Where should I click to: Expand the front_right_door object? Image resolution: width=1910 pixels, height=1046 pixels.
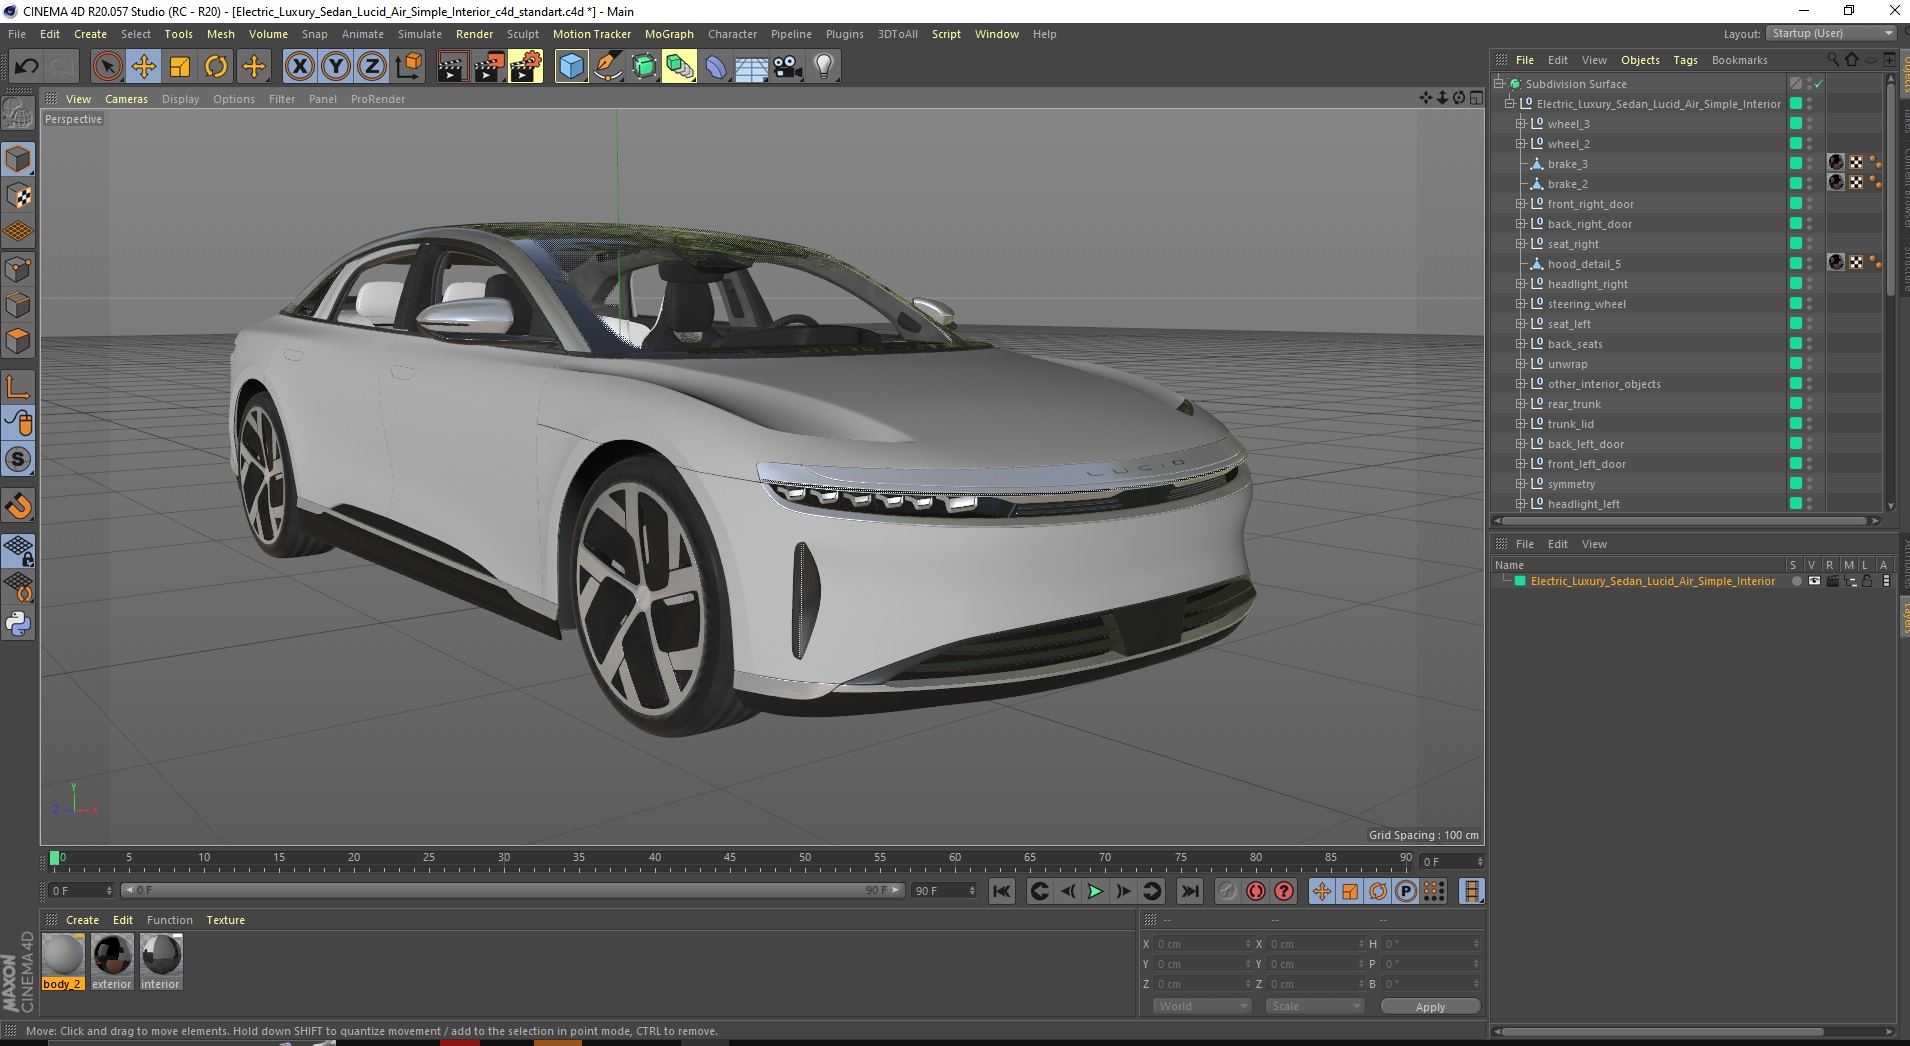click(1521, 204)
